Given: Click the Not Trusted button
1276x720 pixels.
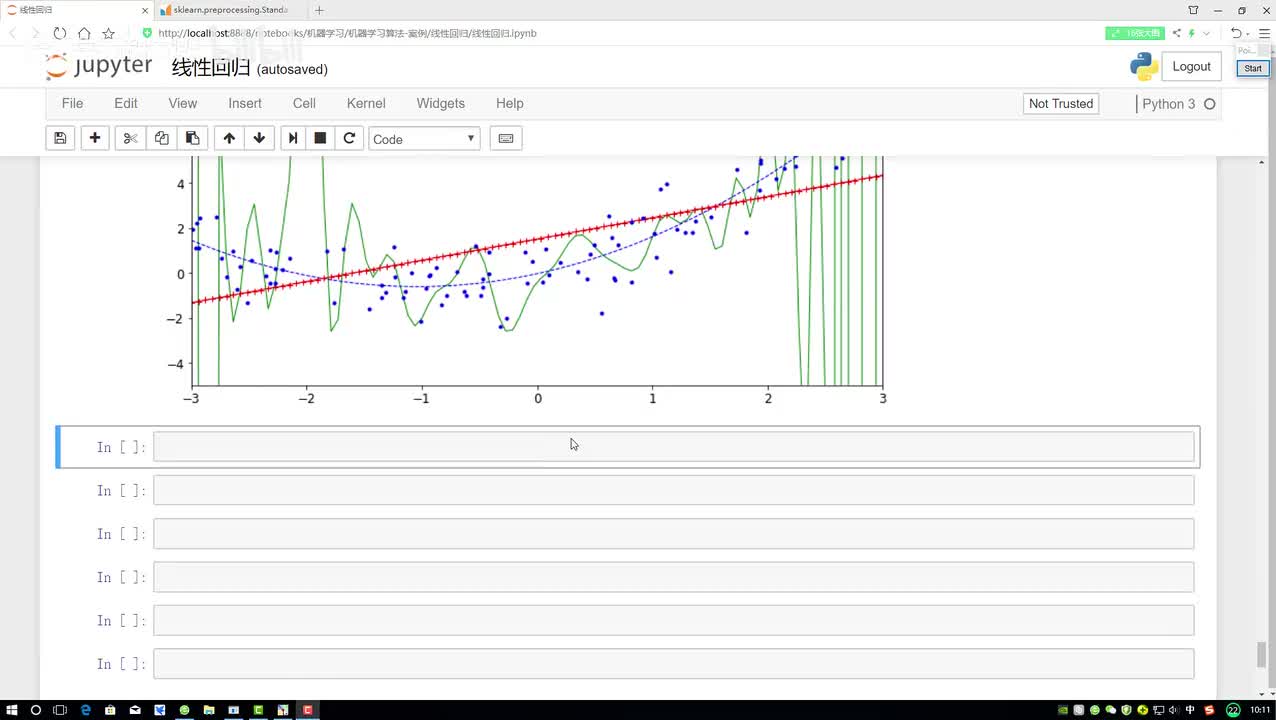Looking at the screenshot, I should [x=1061, y=103].
